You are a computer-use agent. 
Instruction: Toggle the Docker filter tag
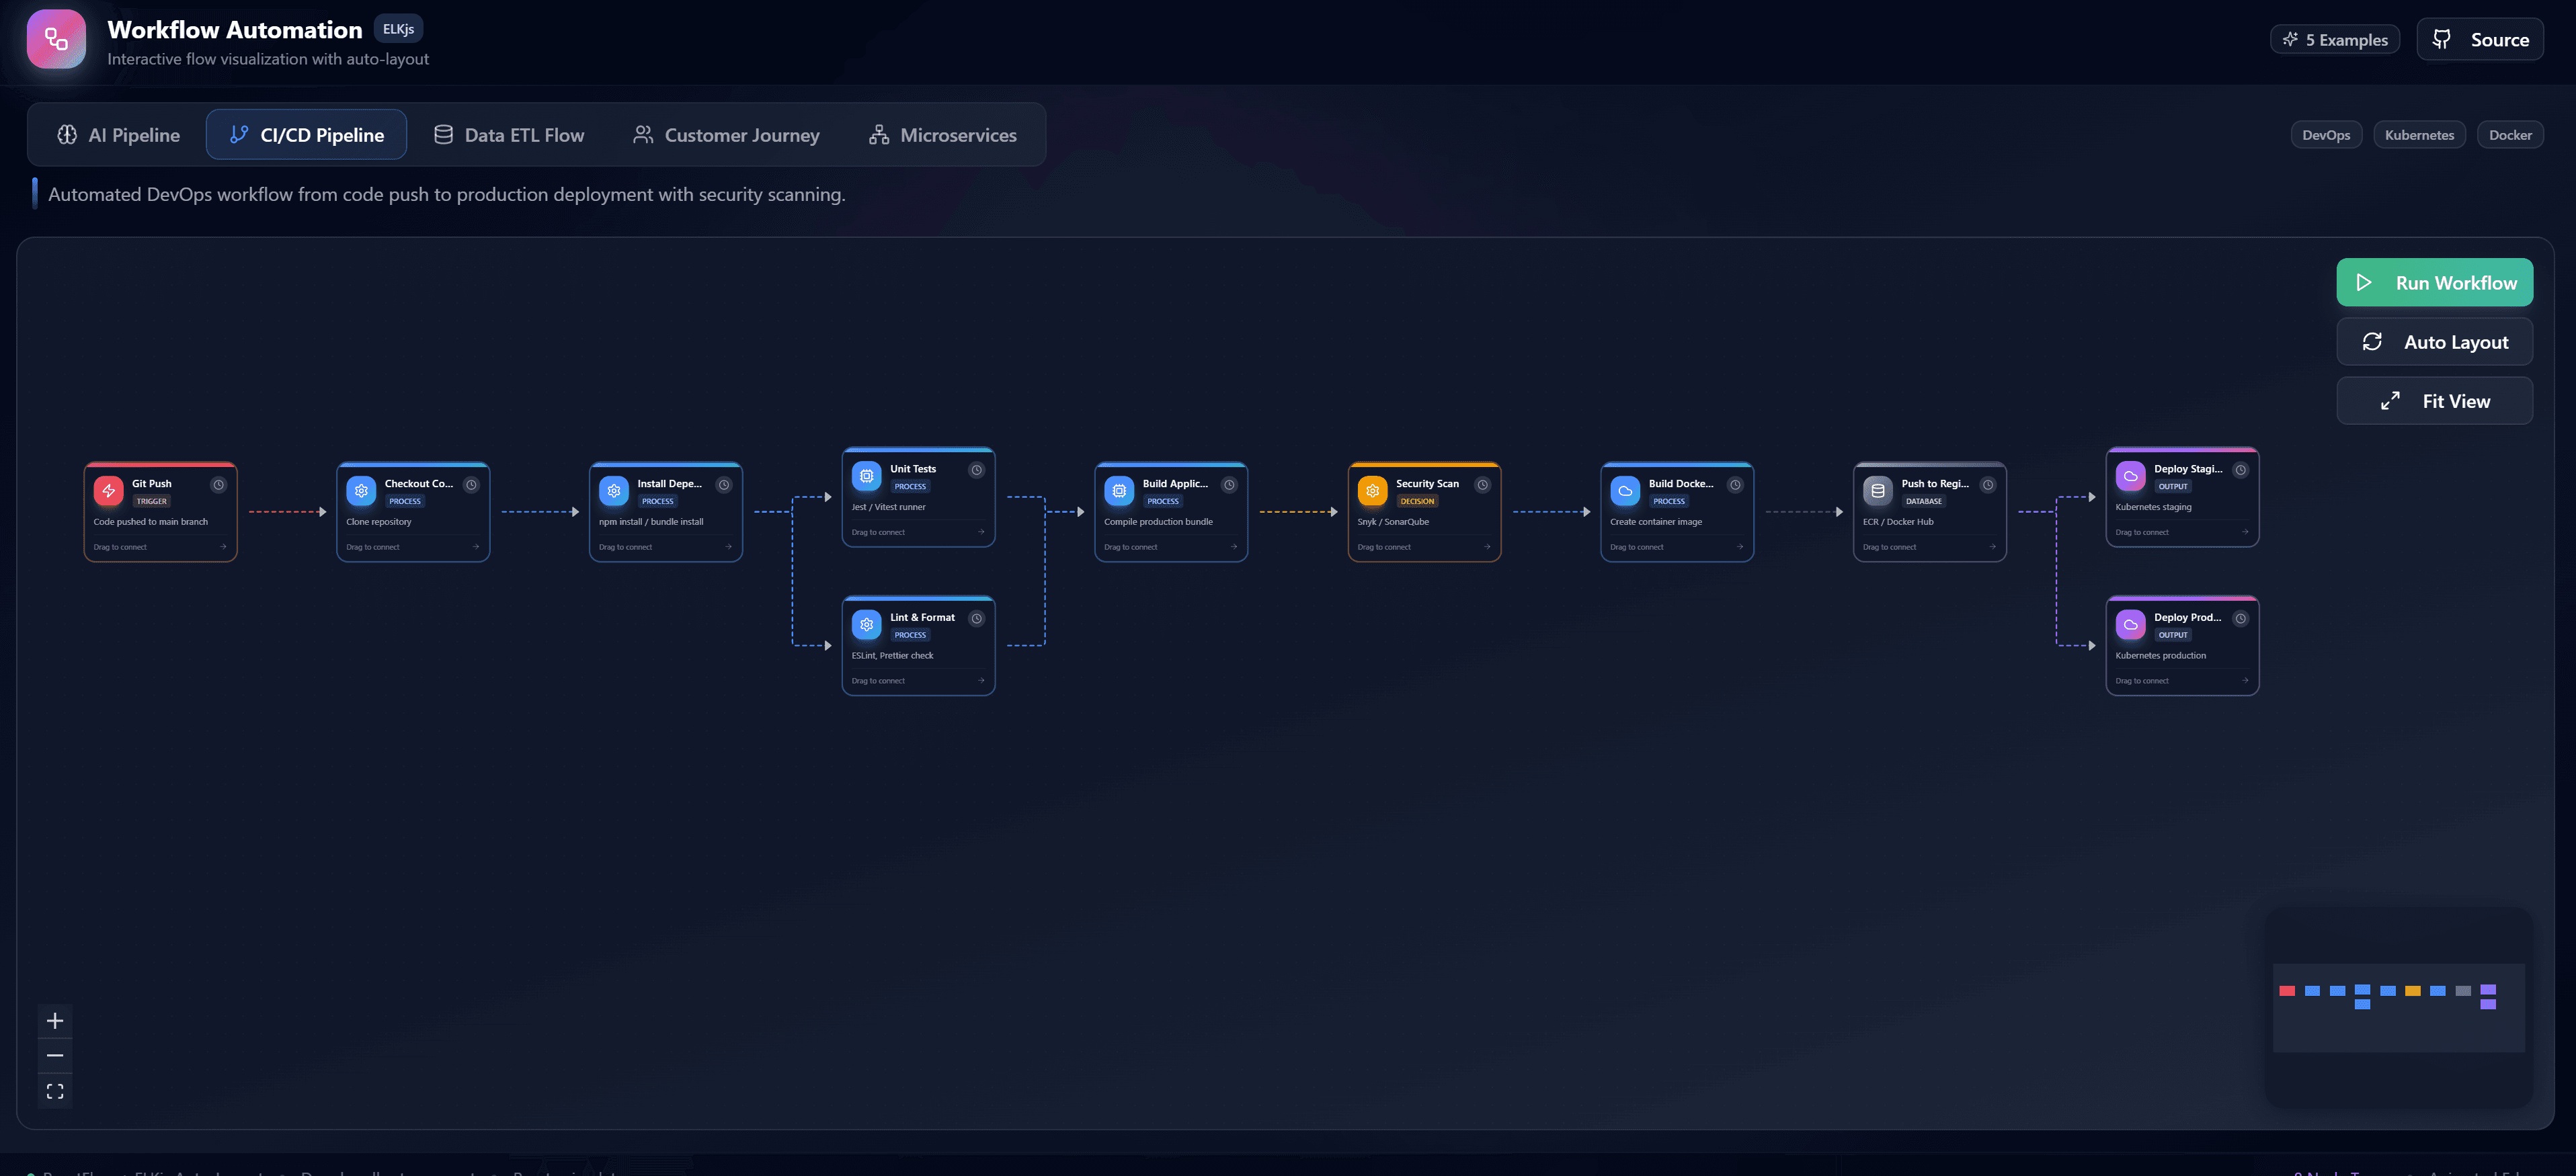point(2510,134)
